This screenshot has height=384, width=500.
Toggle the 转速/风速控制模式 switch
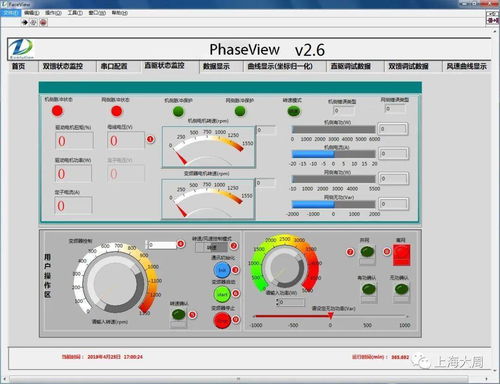point(211,247)
